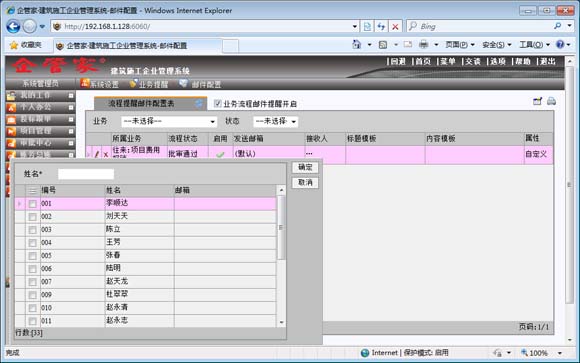Click the IE printer icon in command bar
The height and width of the screenshot is (363, 580).
pyautogui.click(x=424, y=44)
